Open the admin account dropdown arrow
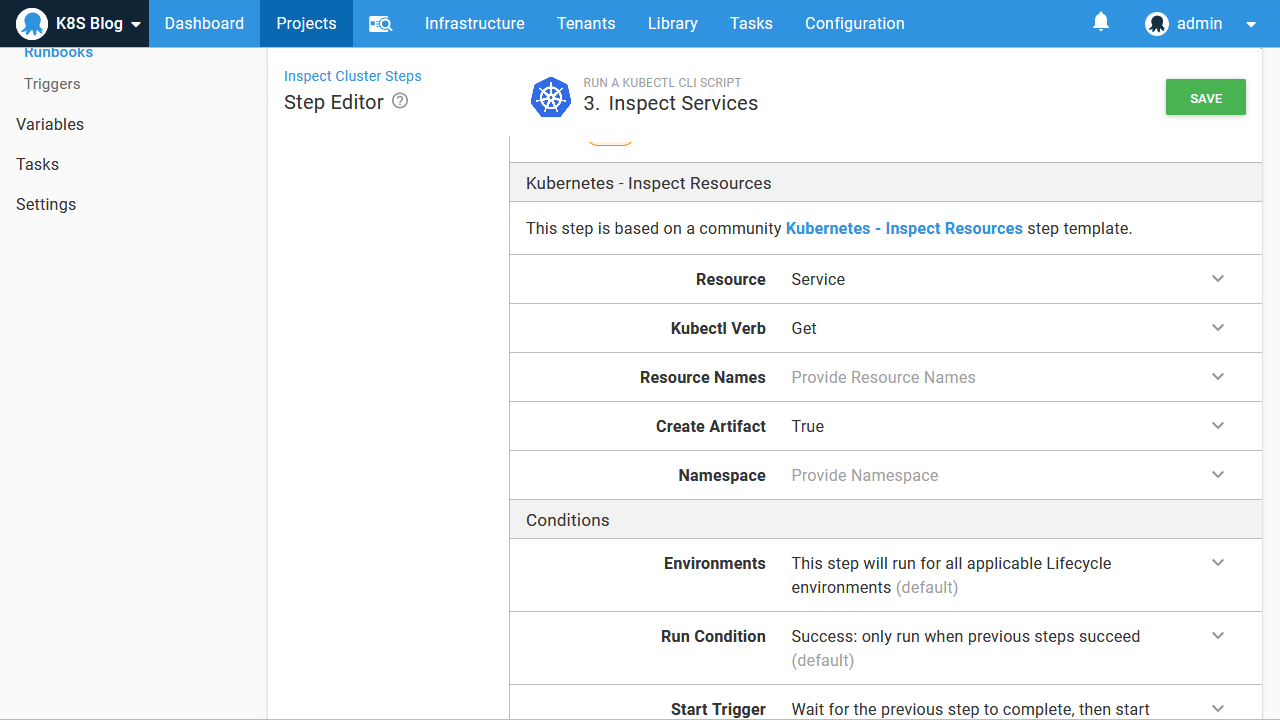This screenshot has height=720, width=1280. pyautogui.click(x=1251, y=24)
